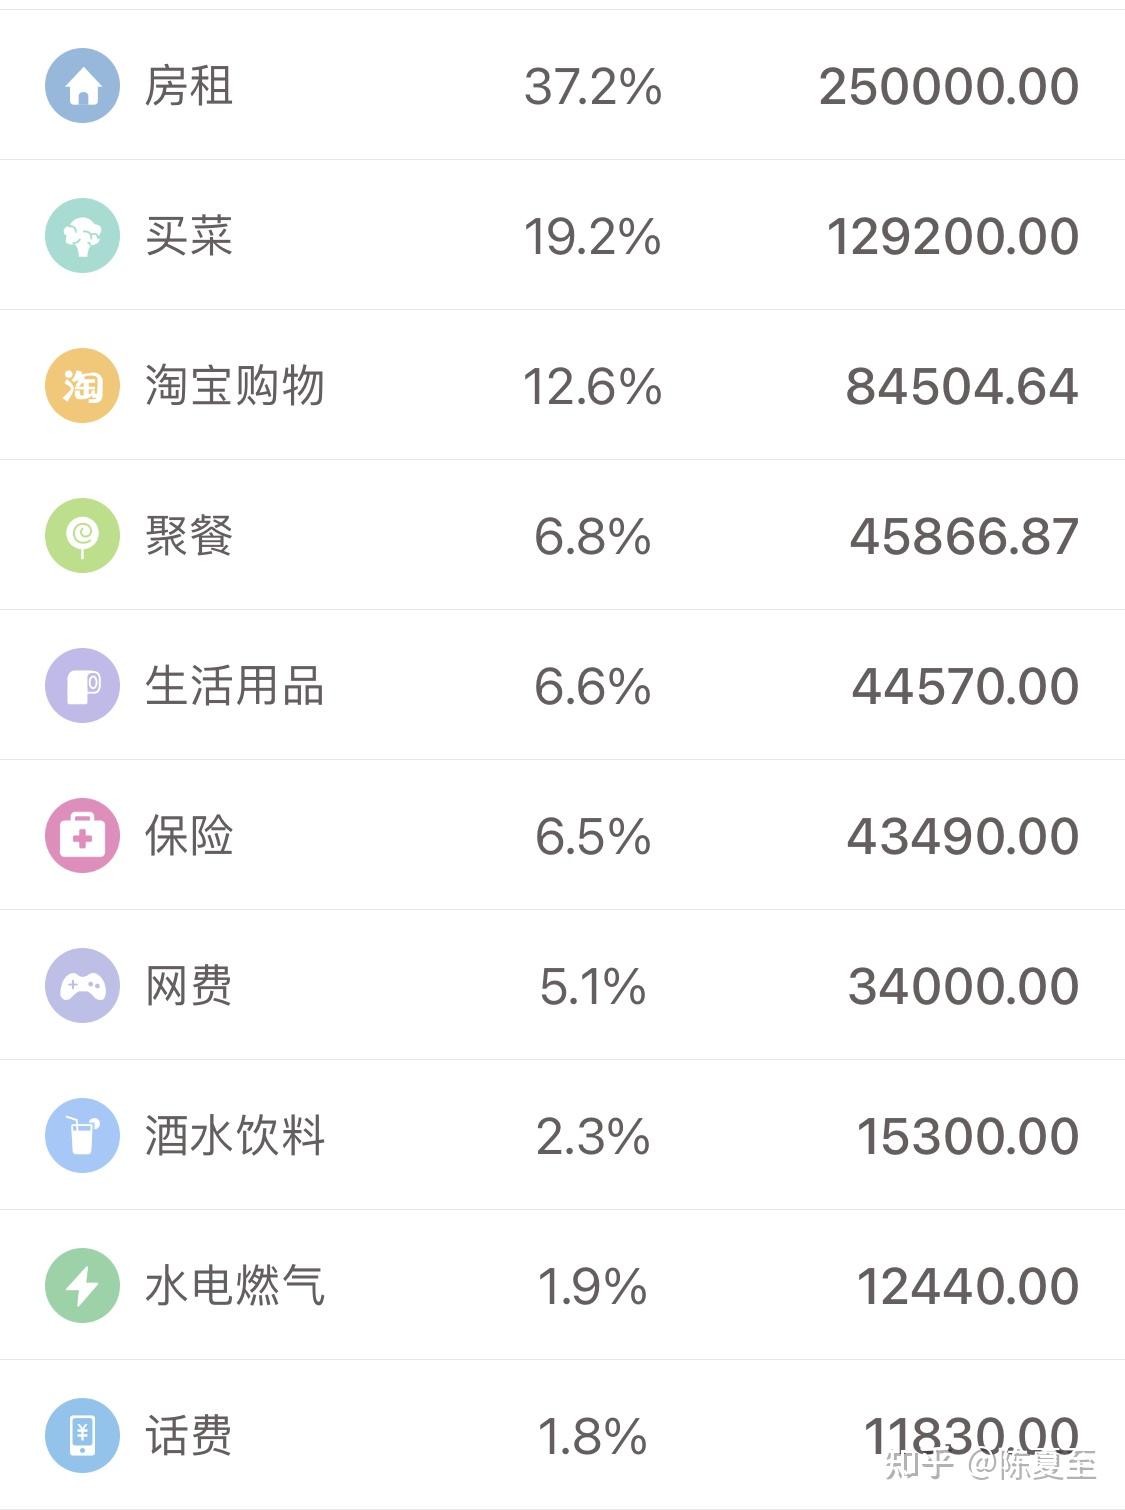The image size is (1125, 1510).
Task: Tap the pink 保险 medical kit icon
Action: tap(83, 836)
